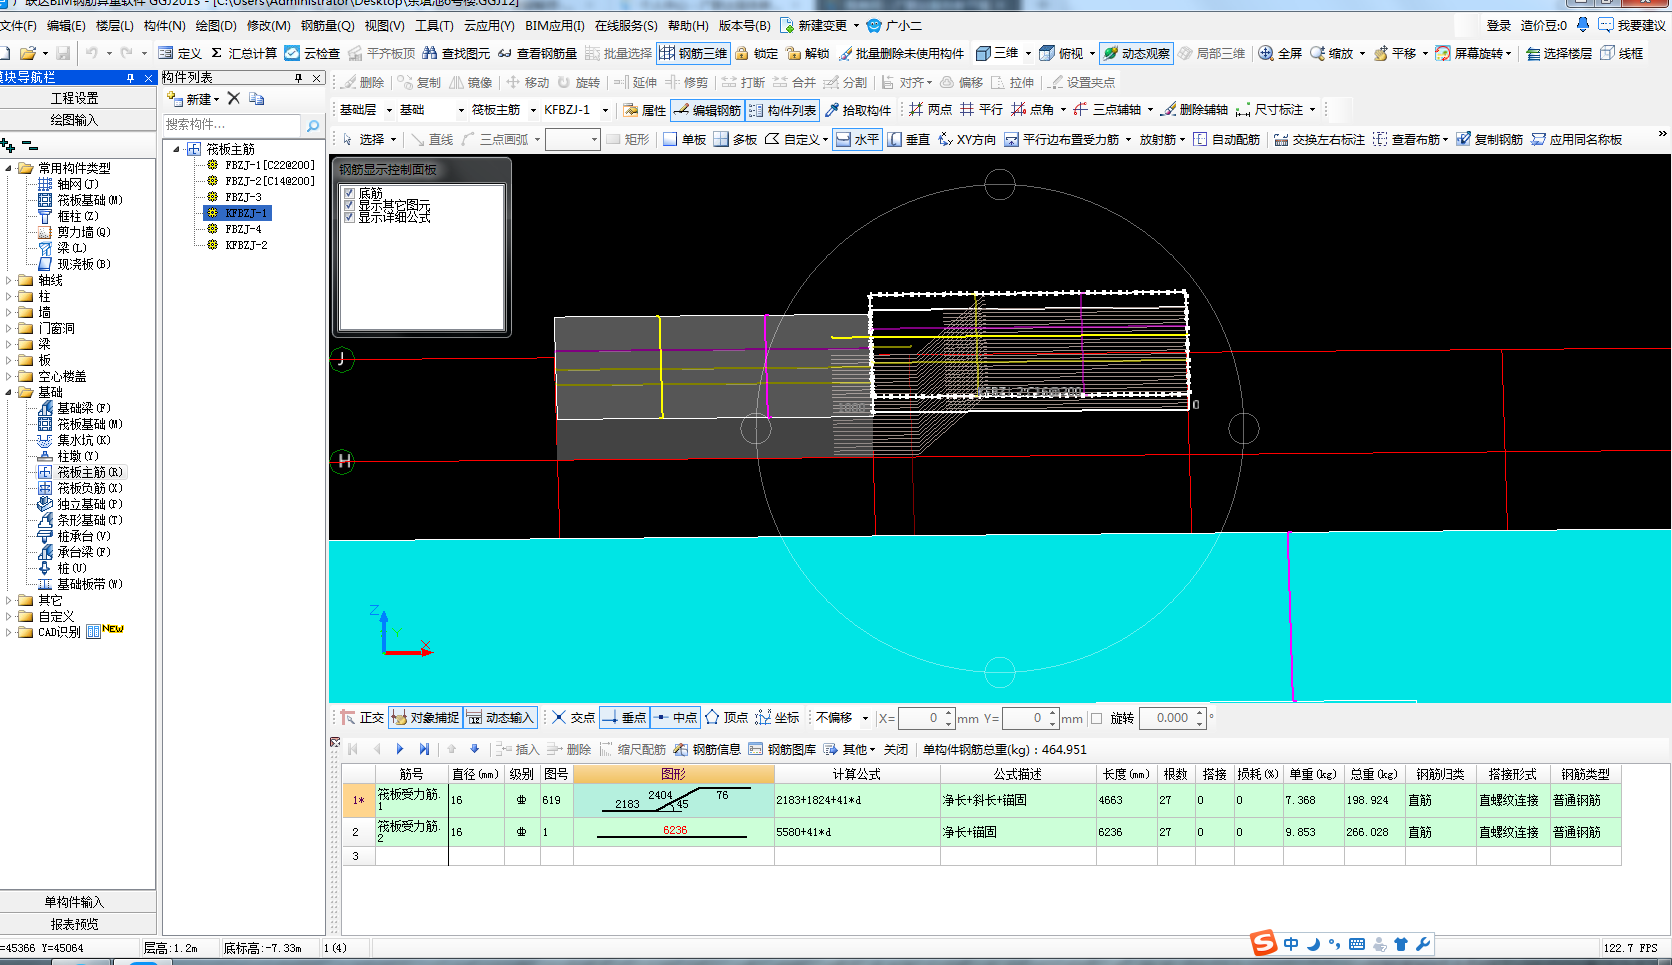Click 工程设置 navigation button
Image resolution: width=1672 pixels, height=965 pixels.
click(x=75, y=98)
